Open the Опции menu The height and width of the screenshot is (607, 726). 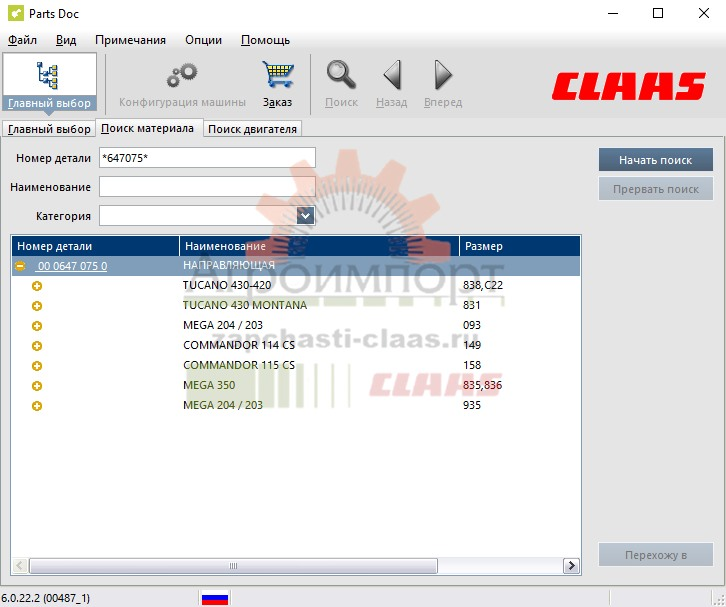coord(203,40)
